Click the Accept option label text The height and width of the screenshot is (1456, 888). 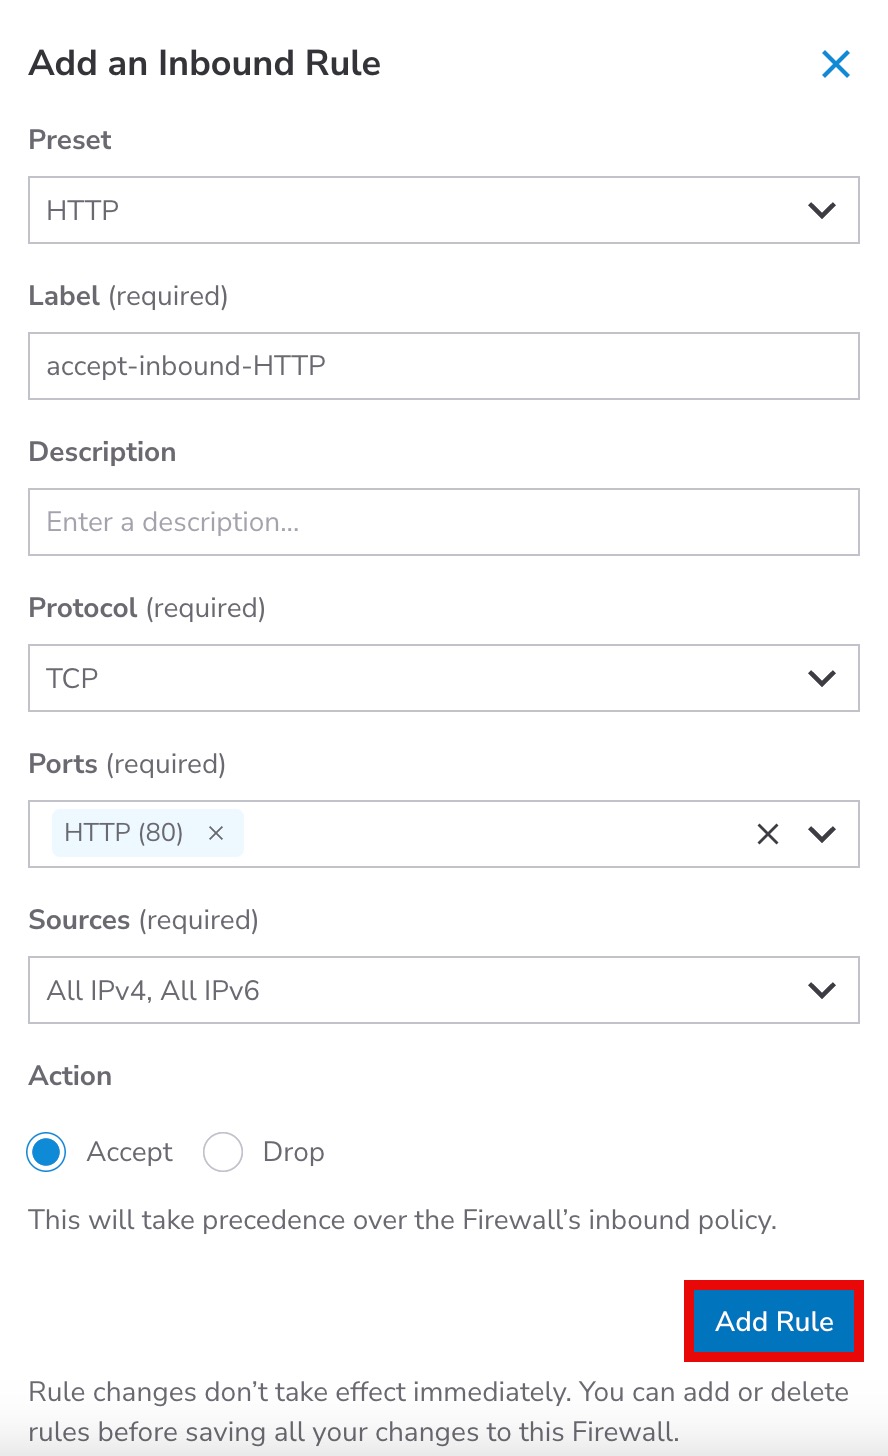[x=129, y=1152]
